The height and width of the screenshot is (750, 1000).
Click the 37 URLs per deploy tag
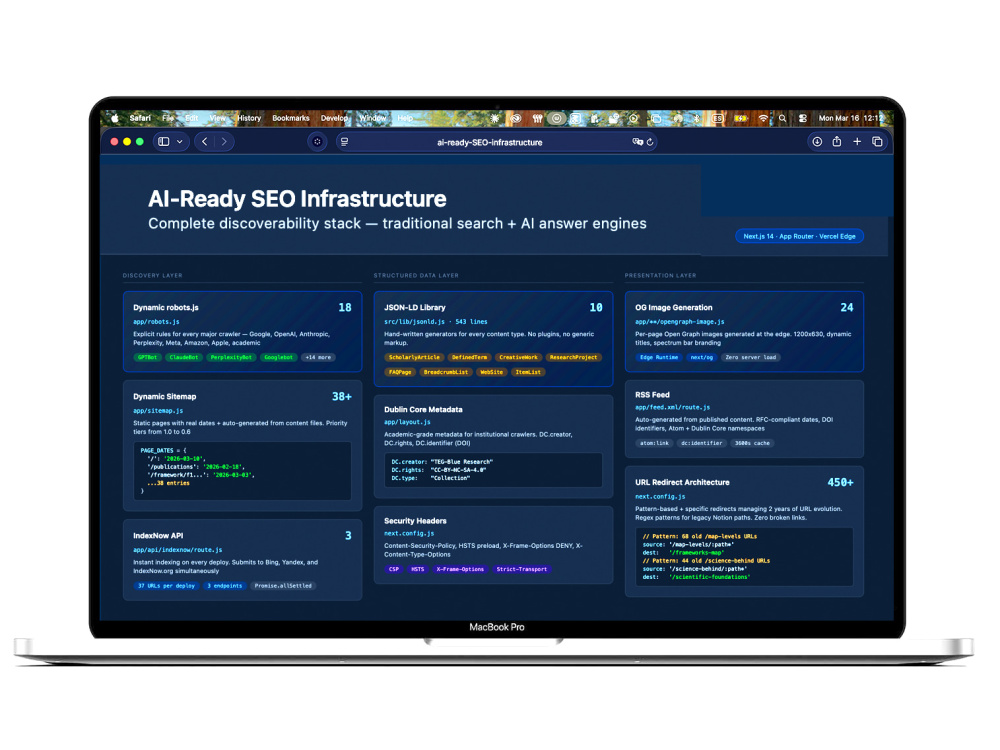pyautogui.click(x=166, y=585)
